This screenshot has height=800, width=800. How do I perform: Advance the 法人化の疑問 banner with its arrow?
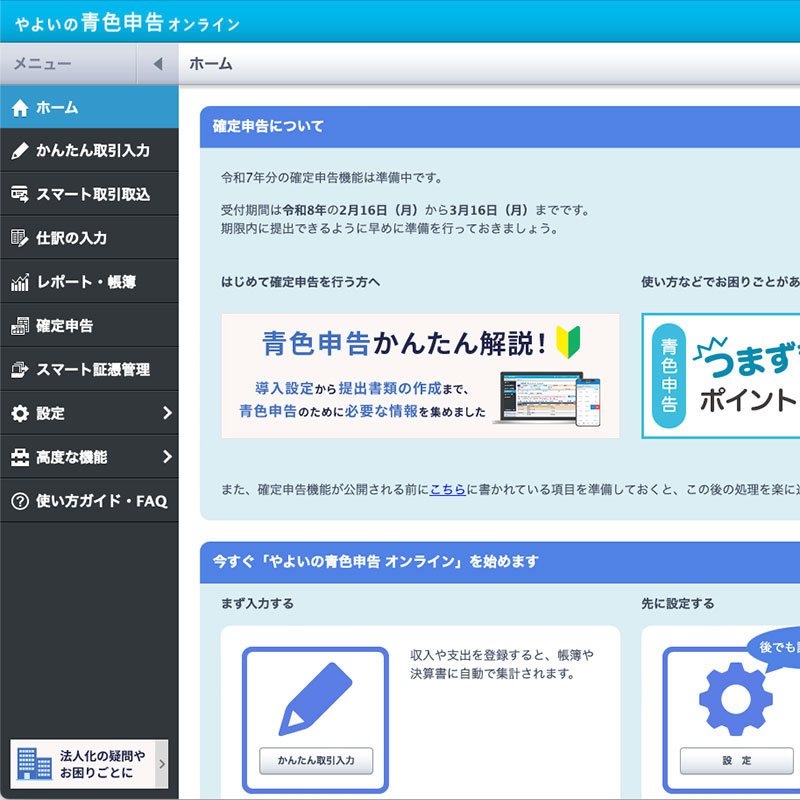[x=162, y=765]
